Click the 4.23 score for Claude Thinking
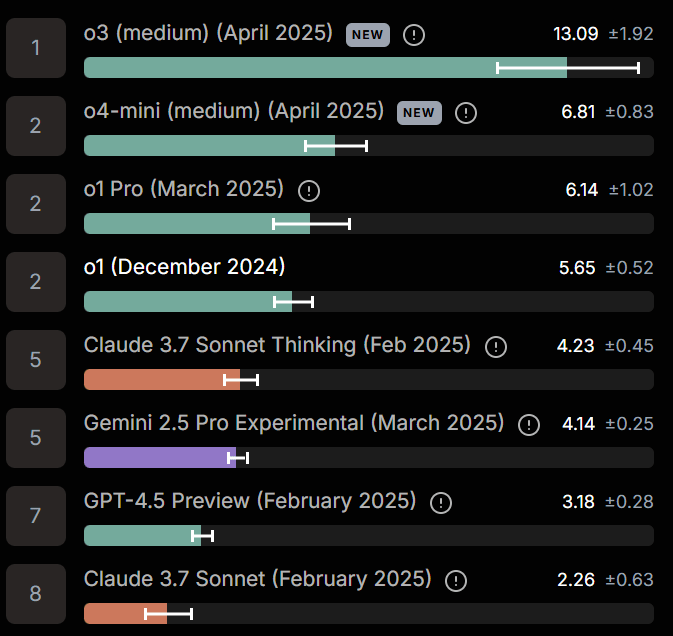This screenshot has height=636, width=673. (575, 346)
